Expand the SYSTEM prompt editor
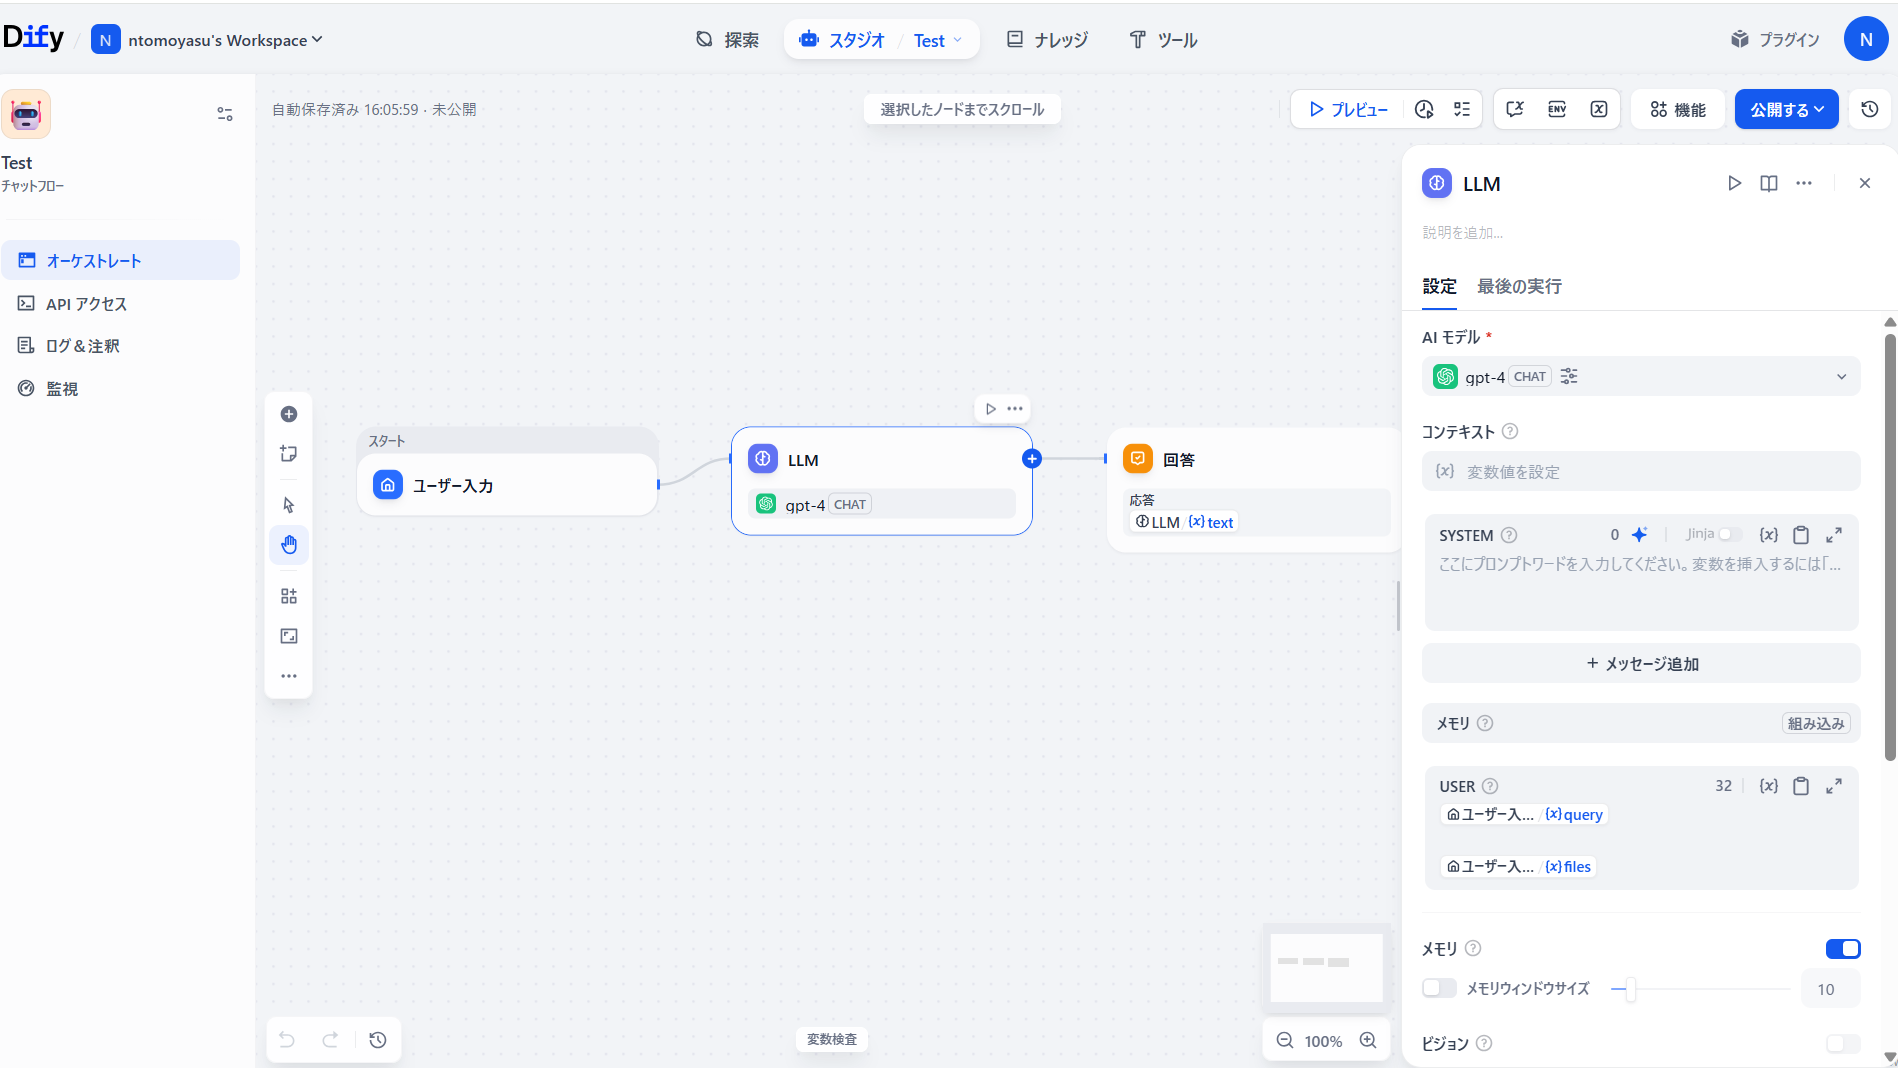 (x=1833, y=534)
